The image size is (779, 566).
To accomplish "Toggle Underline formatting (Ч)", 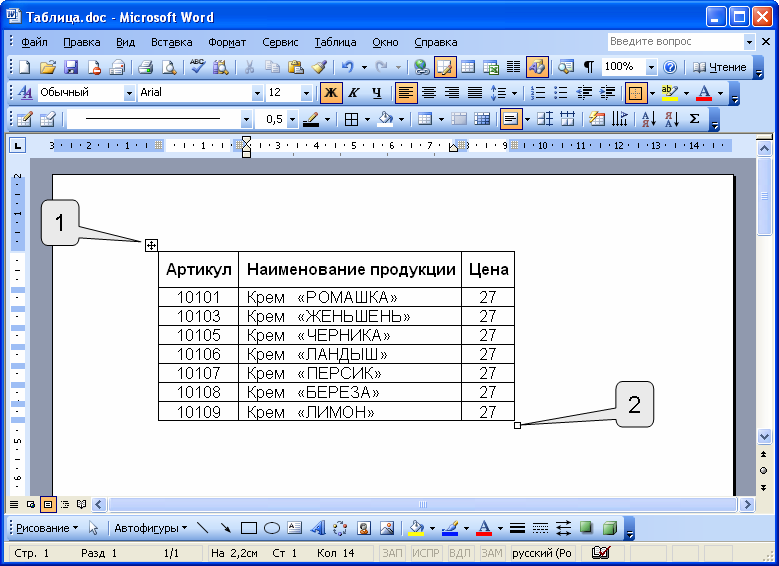I will 377,93.
